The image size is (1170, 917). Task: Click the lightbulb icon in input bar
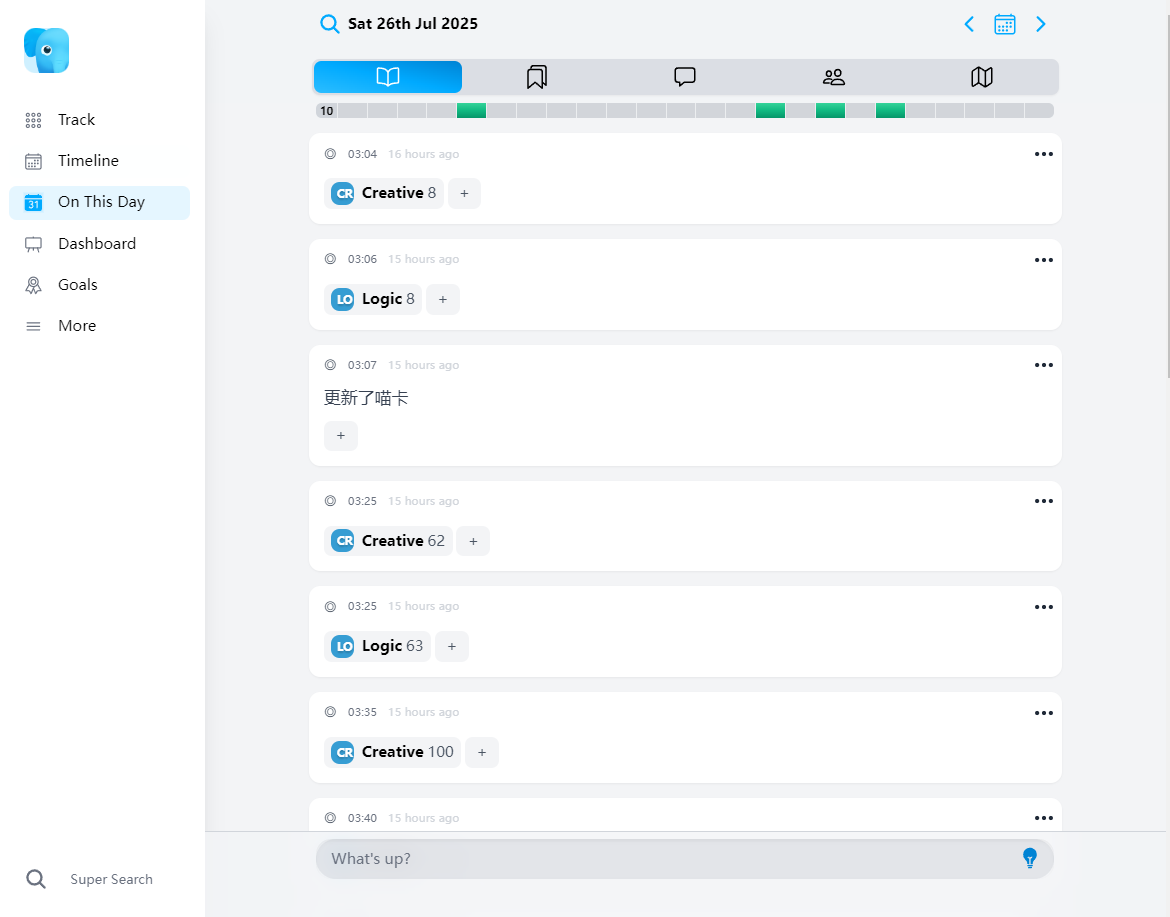point(1030,859)
